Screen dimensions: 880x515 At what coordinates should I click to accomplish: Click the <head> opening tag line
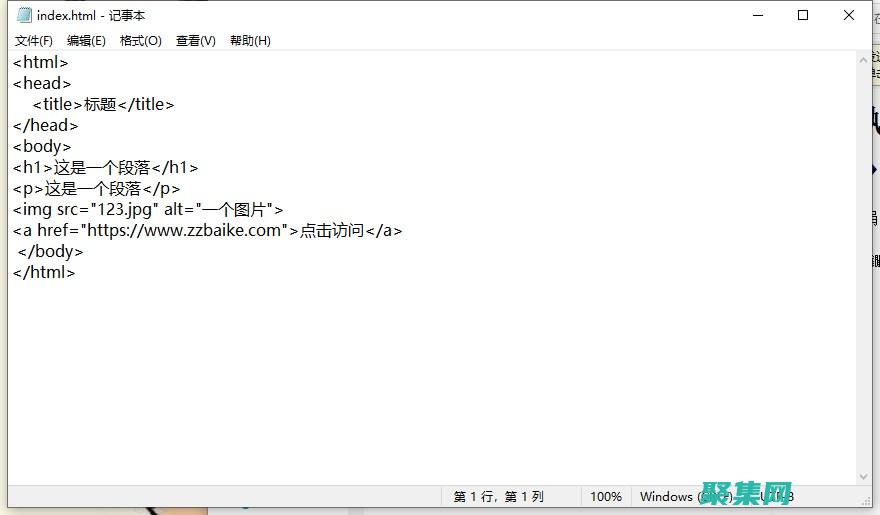[42, 84]
